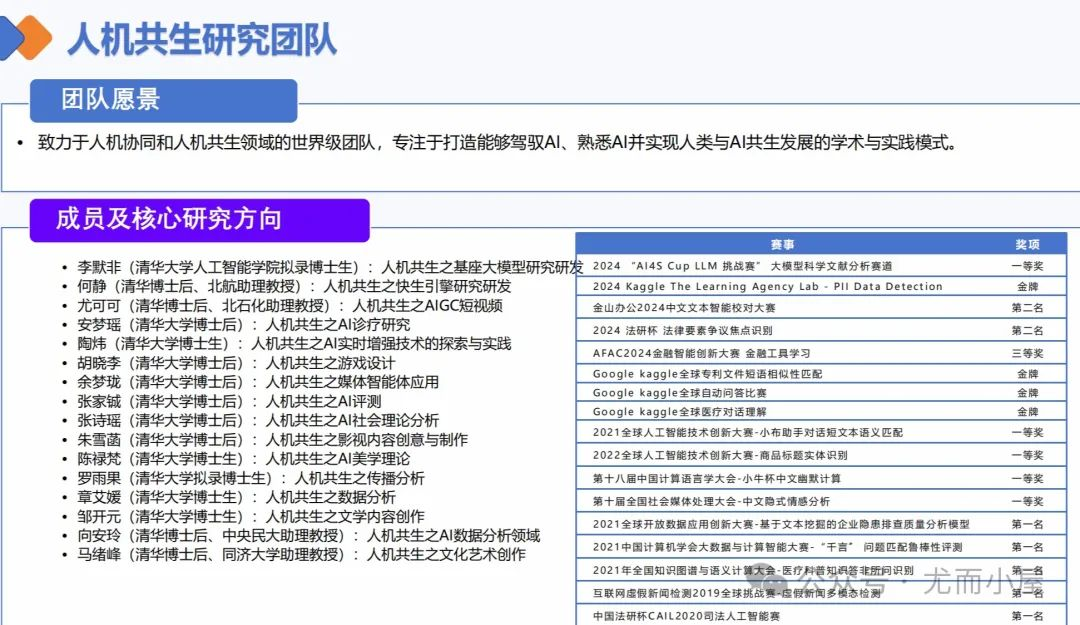Screen dimensions: 1080x625
Task: Select 一等奖 in the 商品标题实体识别 row
Action: 1027,455
